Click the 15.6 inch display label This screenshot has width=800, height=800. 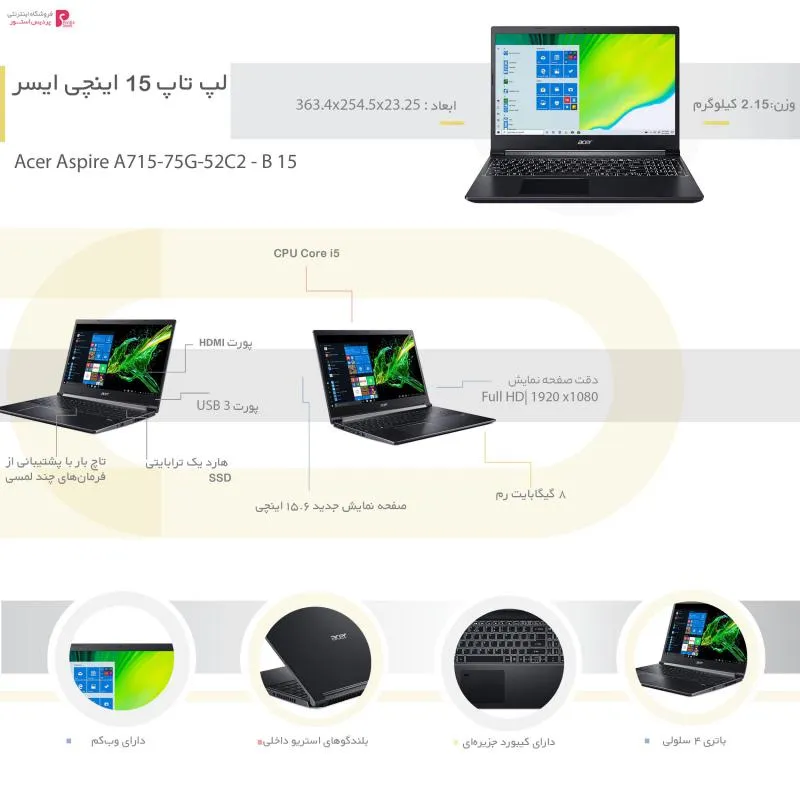coord(331,506)
